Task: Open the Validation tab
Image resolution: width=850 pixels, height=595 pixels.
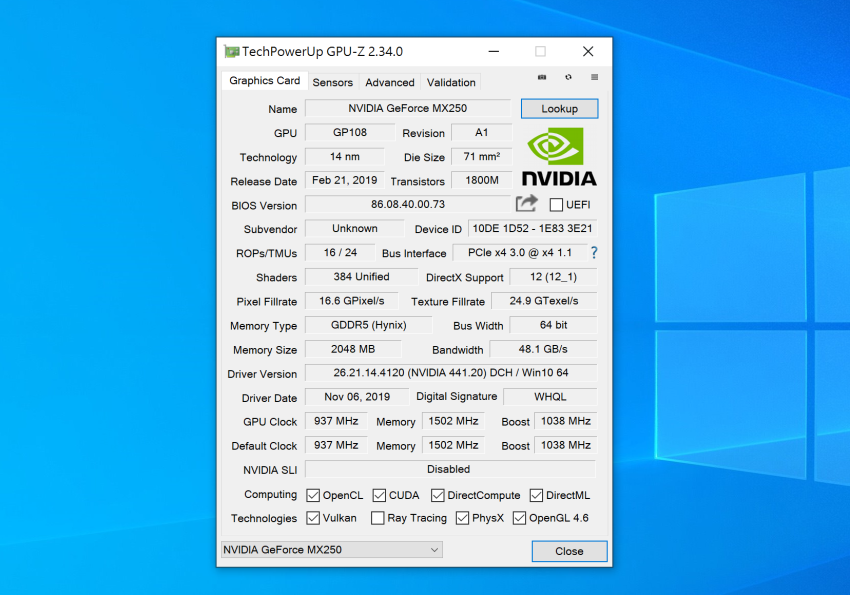Action: (451, 82)
